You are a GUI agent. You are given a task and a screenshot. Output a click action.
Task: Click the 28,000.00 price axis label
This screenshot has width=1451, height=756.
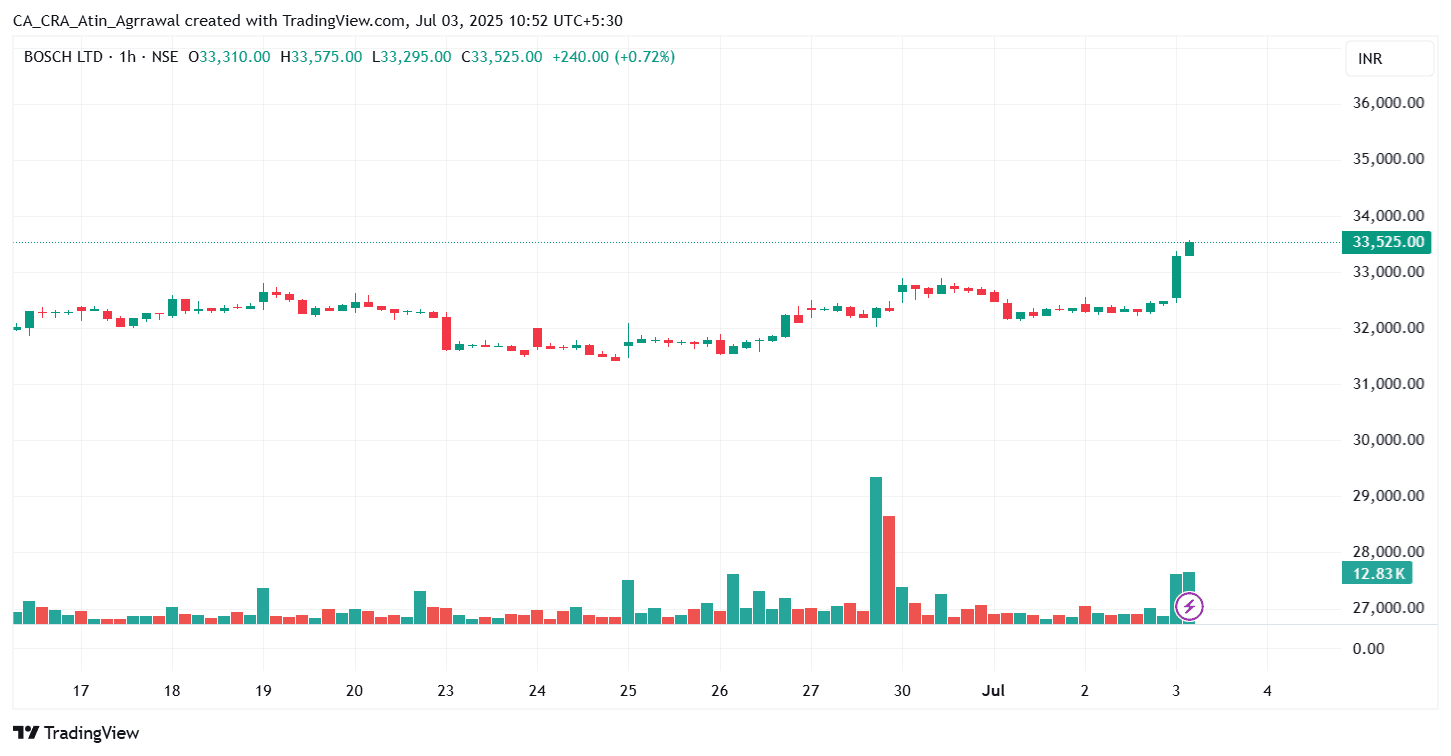[x=1388, y=552]
